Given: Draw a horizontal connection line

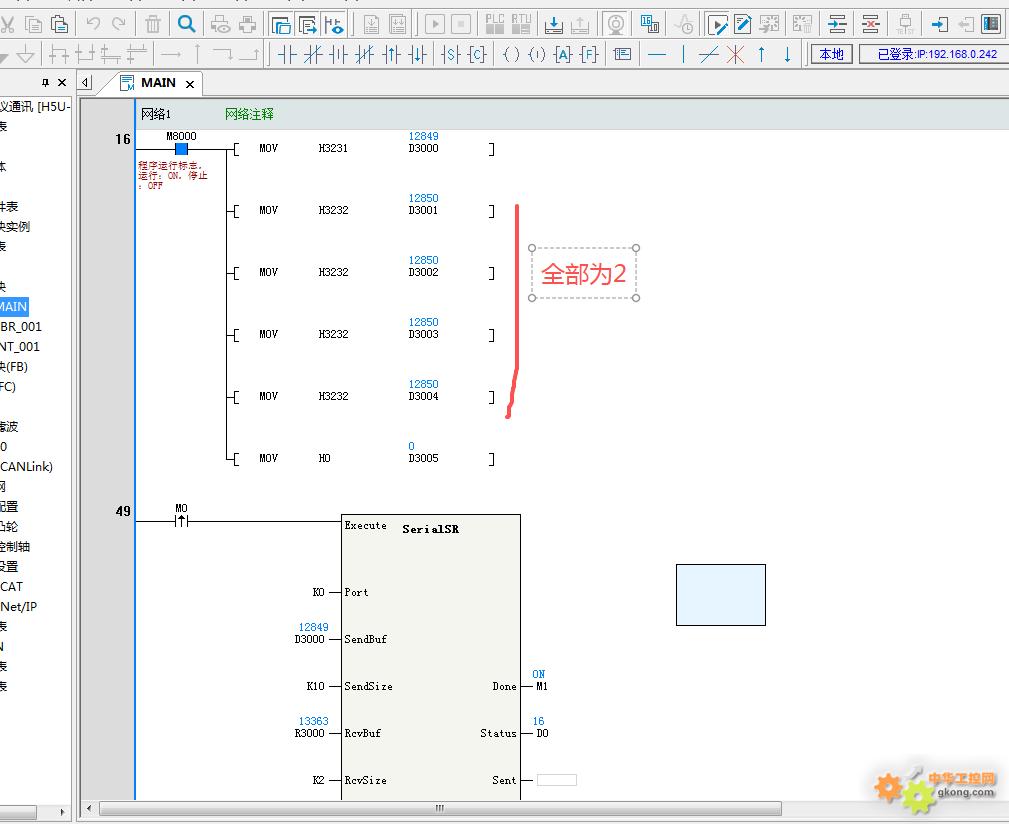Looking at the screenshot, I should [657, 55].
